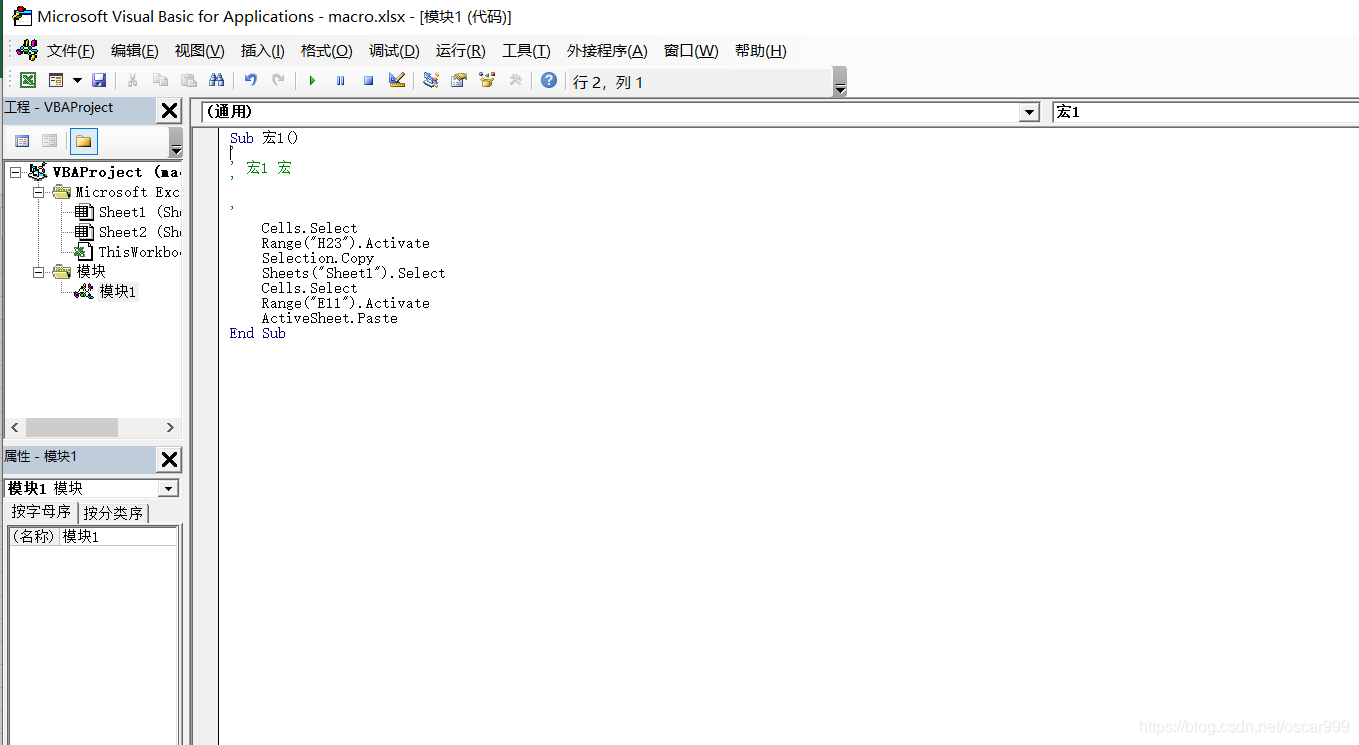The image size is (1359, 745).
Task: Open the 外接程序(A) menu
Action: point(607,51)
